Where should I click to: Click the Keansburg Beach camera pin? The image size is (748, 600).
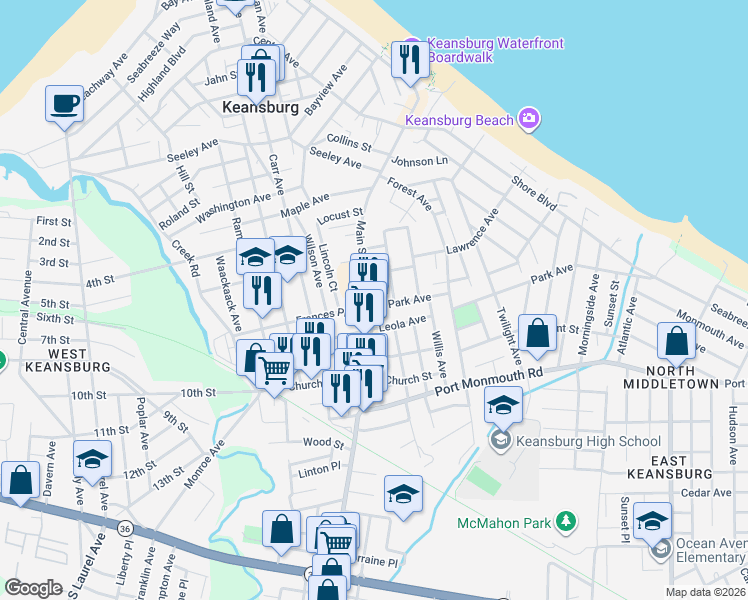click(529, 118)
